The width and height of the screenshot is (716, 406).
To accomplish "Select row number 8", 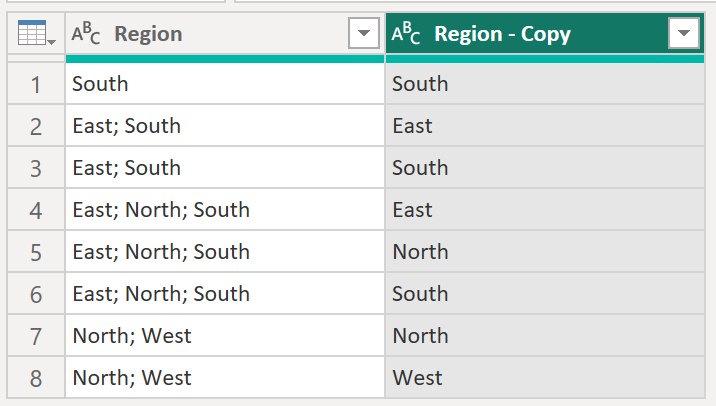I will click(36, 378).
